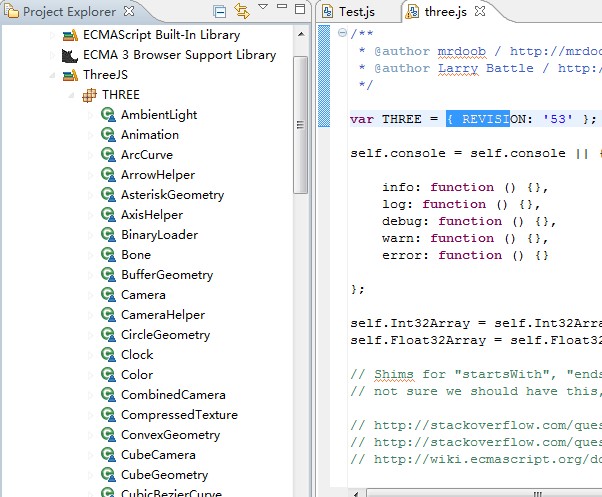Expand the Animation tree arrow

tap(91, 135)
